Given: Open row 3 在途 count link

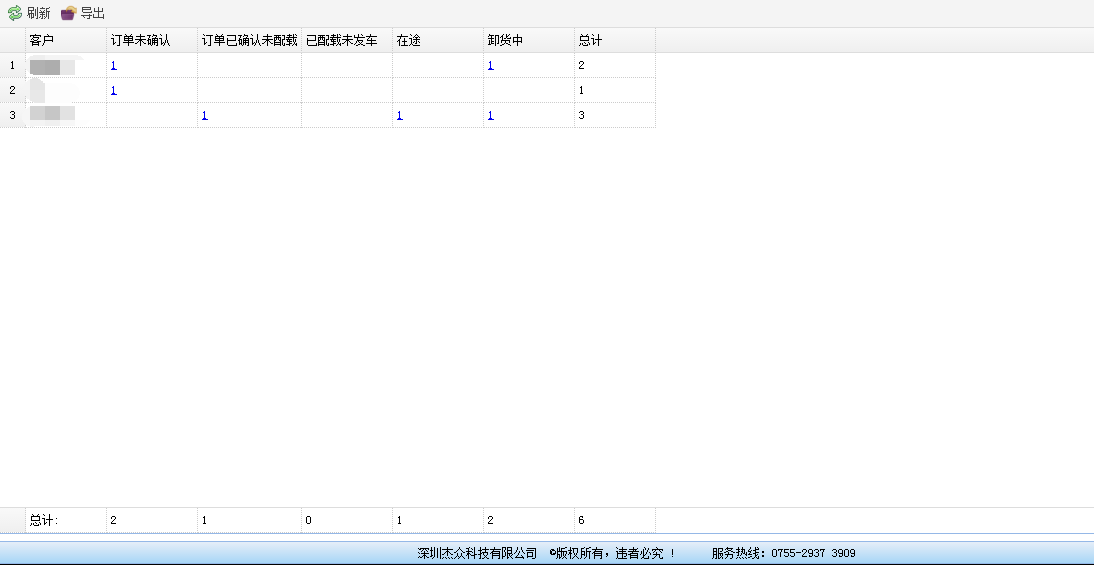Looking at the screenshot, I should tap(400, 115).
